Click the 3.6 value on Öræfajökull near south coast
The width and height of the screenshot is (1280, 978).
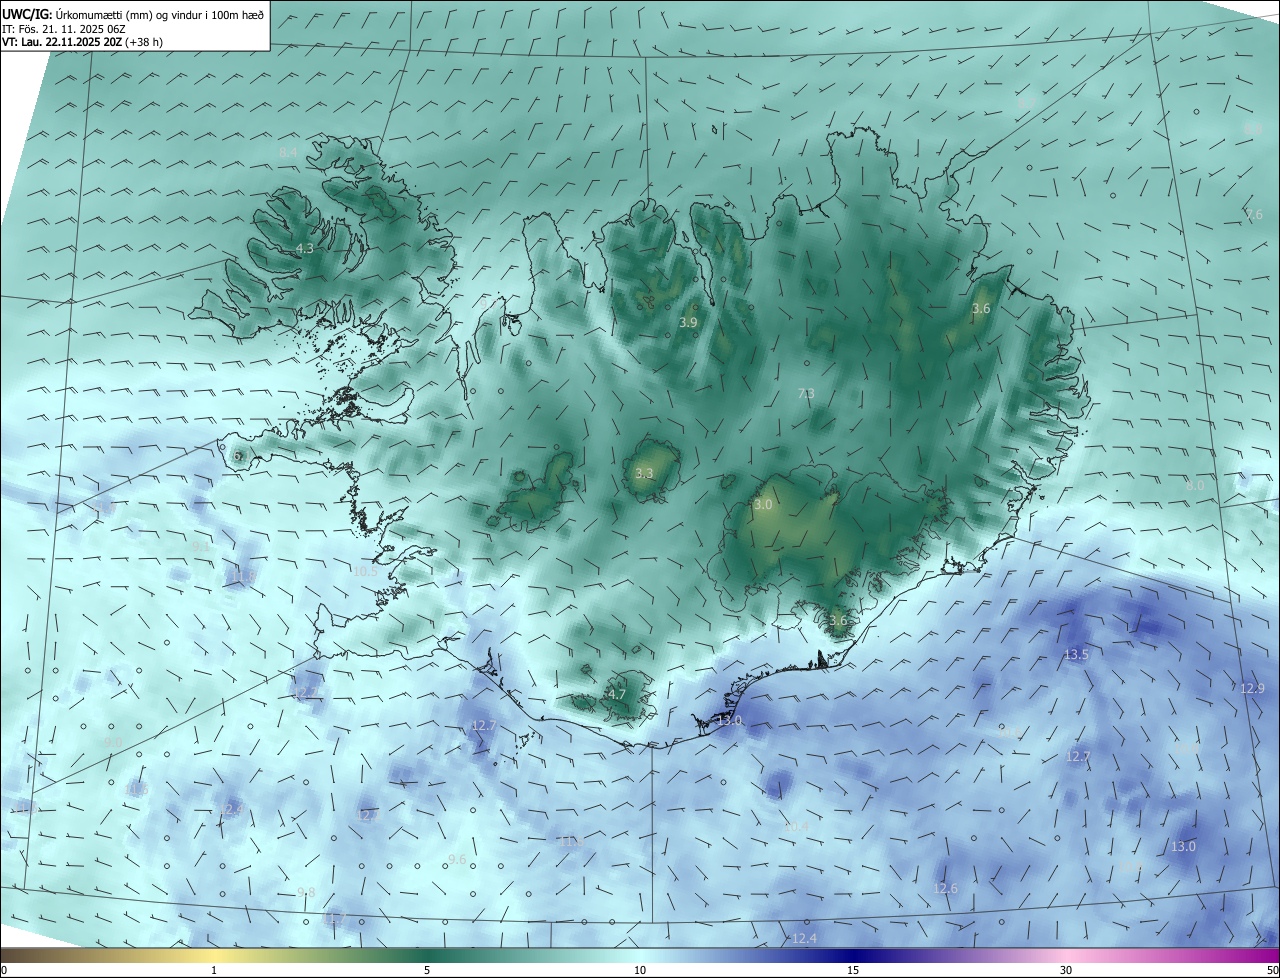pyautogui.click(x=838, y=620)
